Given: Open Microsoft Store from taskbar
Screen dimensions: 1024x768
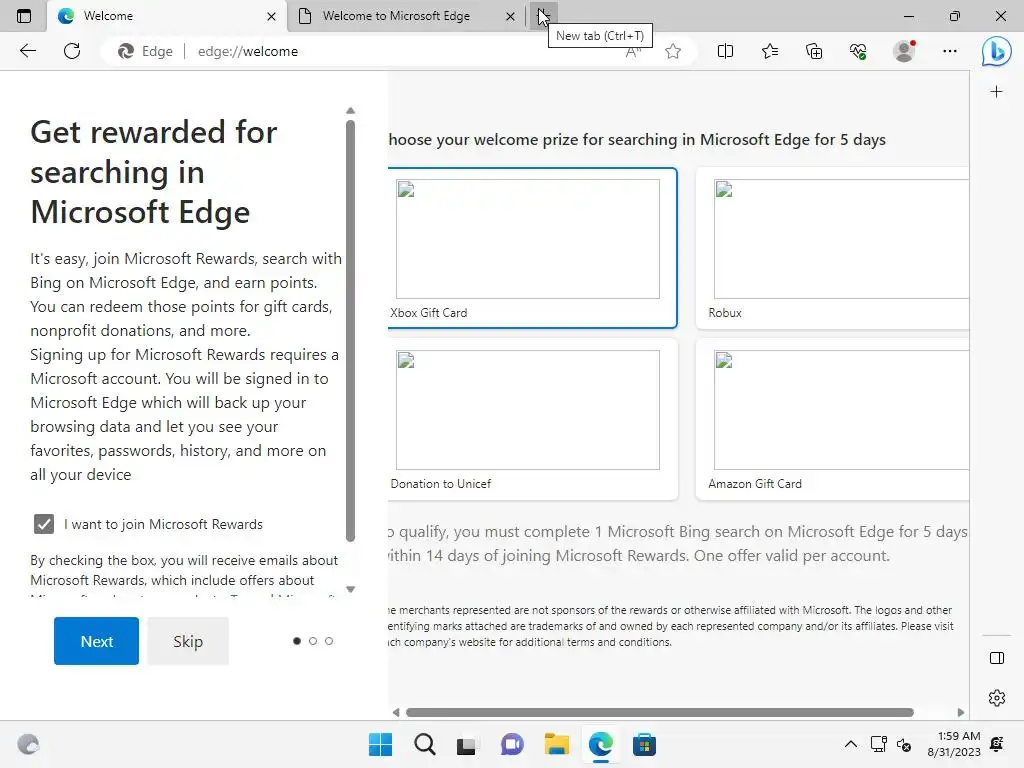Looking at the screenshot, I should (644, 744).
